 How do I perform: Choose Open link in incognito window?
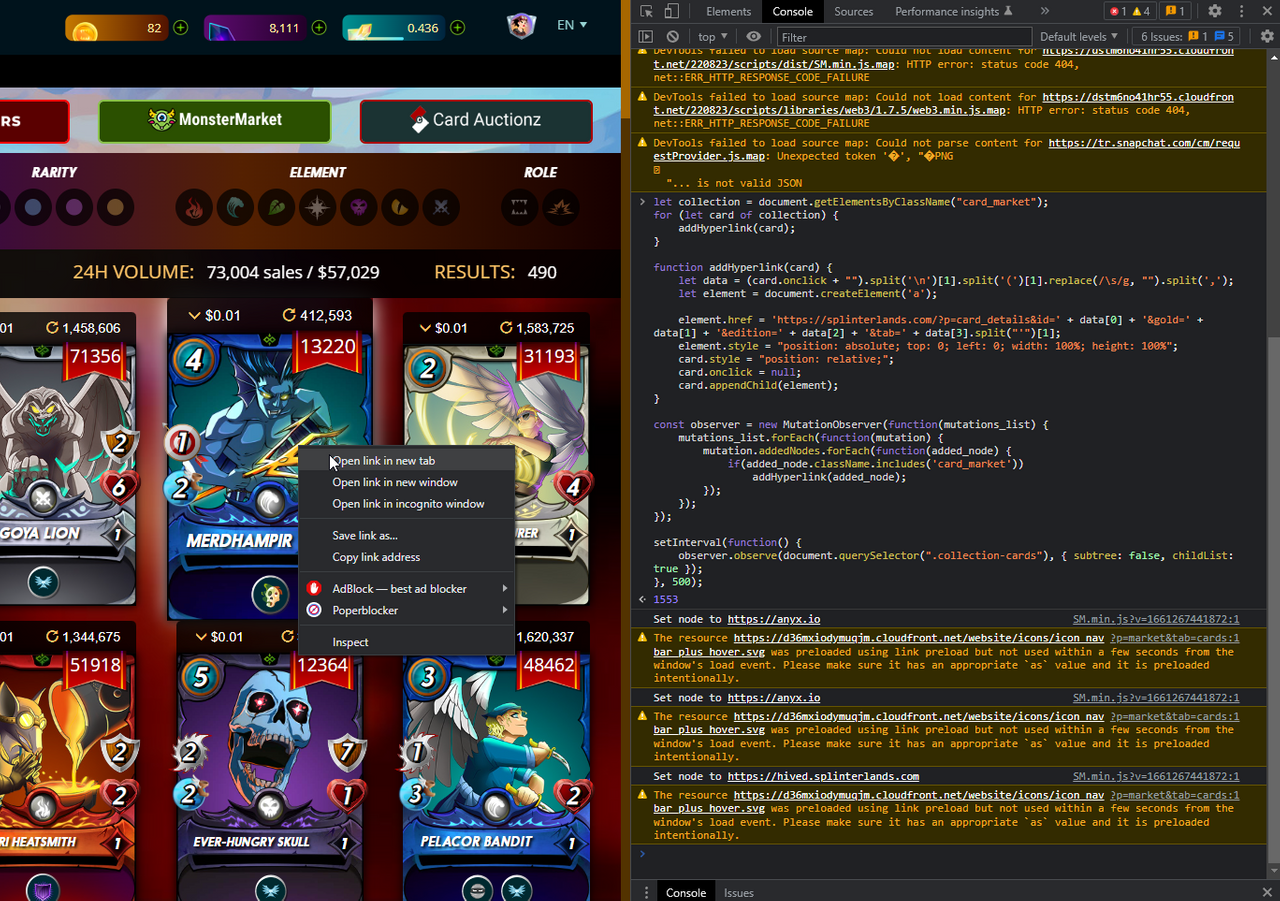[407, 504]
